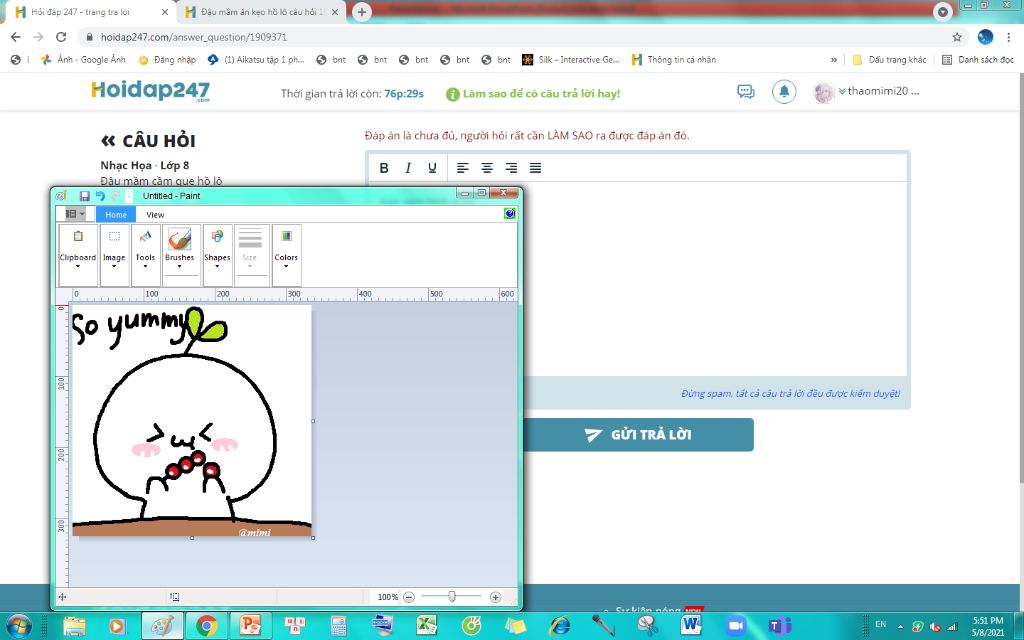1024x640 pixels.
Task: Open File Explorer from the taskbar
Action: click(x=74, y=626)
